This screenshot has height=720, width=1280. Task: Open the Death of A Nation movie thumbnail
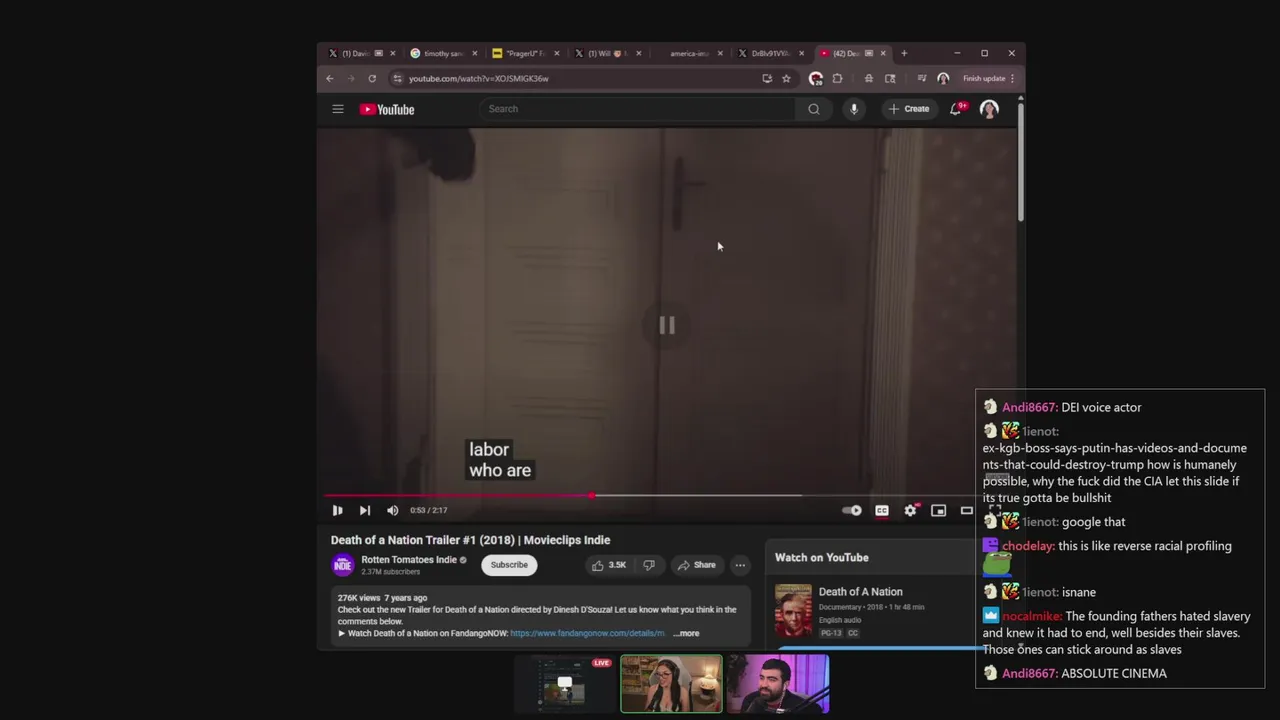(793, 610)
